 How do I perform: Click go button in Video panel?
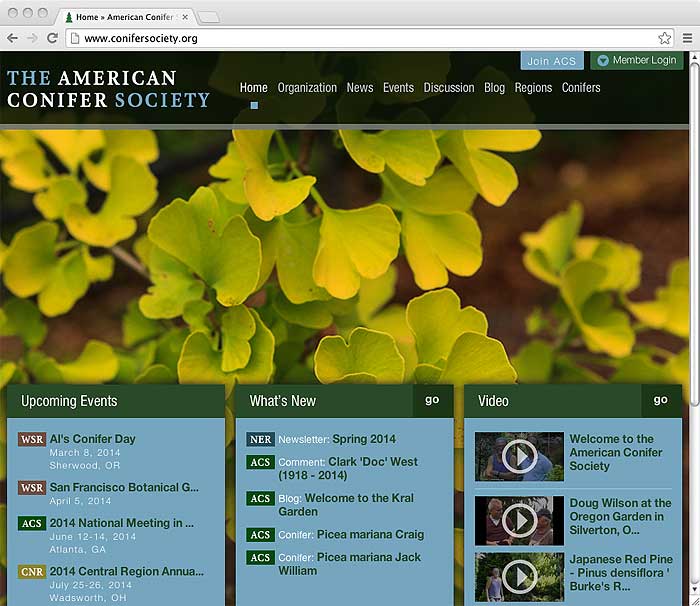(661, 400)
